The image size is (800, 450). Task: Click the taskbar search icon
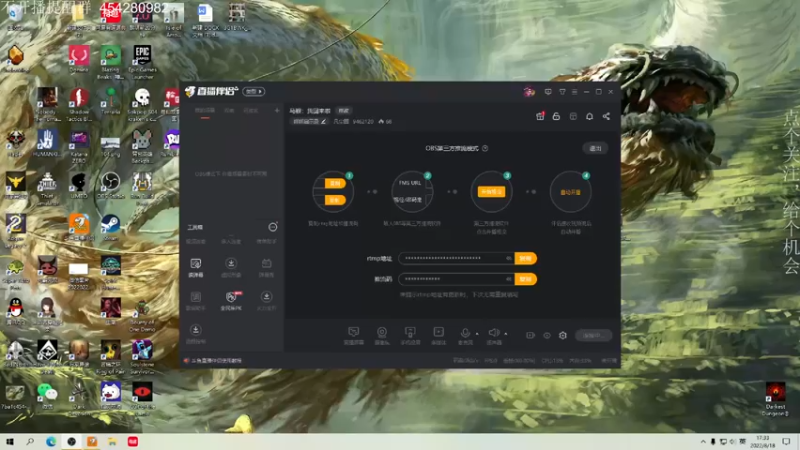(30, 441)
